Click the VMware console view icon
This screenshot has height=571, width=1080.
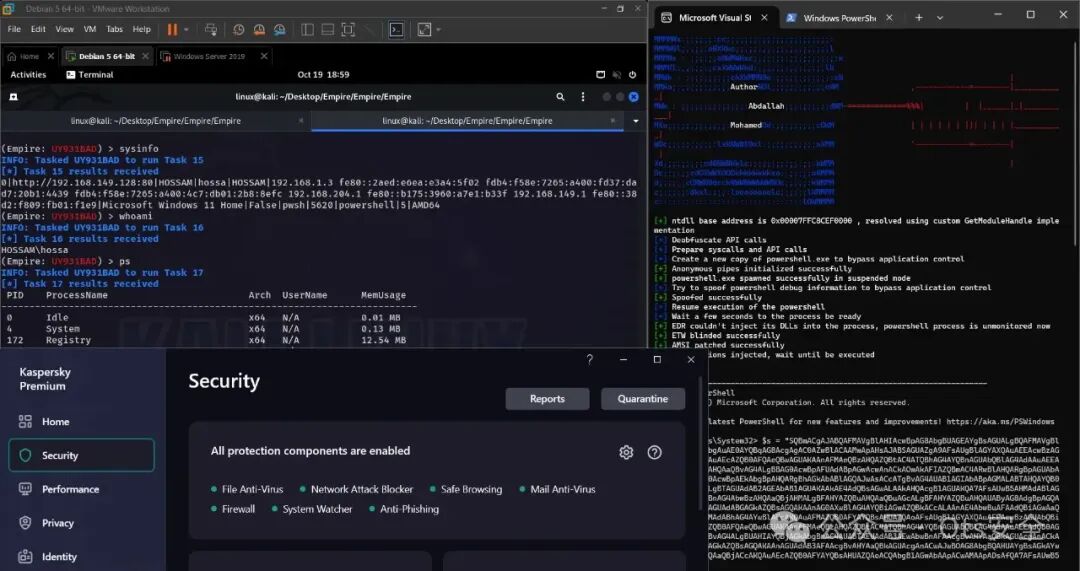396,30
